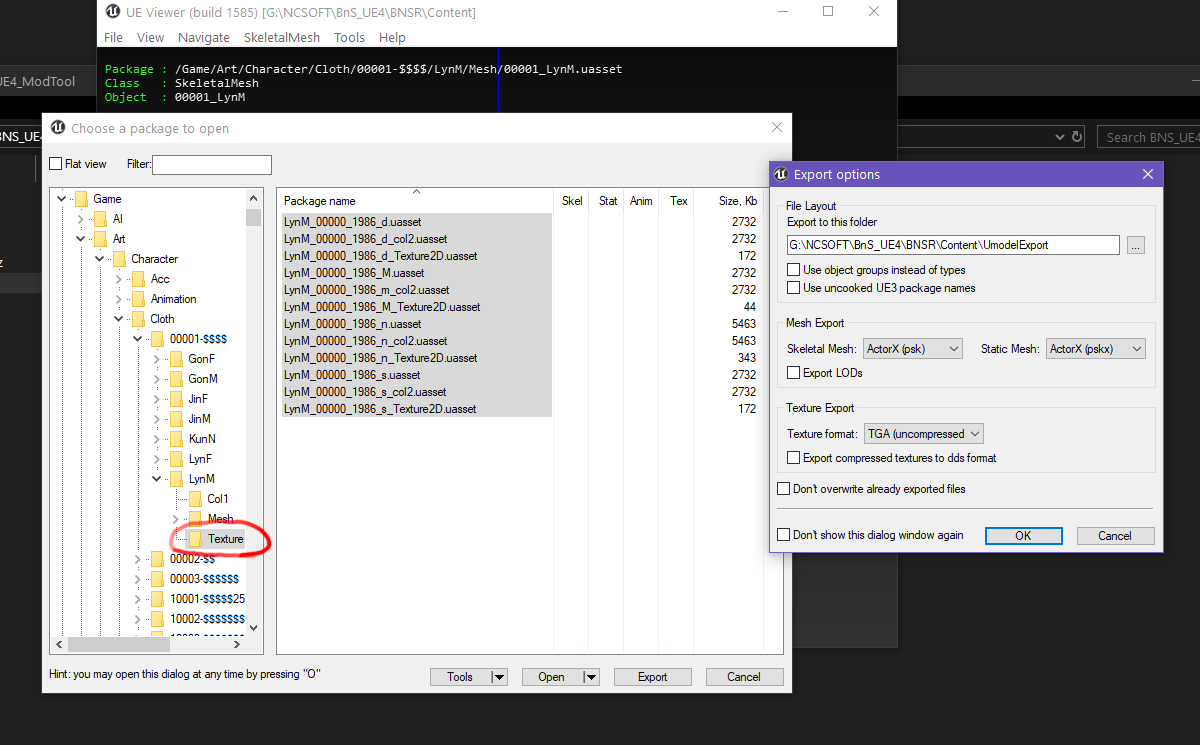The width and height of the screenshot is (1200, 745).
Task: Confirm Export options with OK
Action: click(1023, 536)
